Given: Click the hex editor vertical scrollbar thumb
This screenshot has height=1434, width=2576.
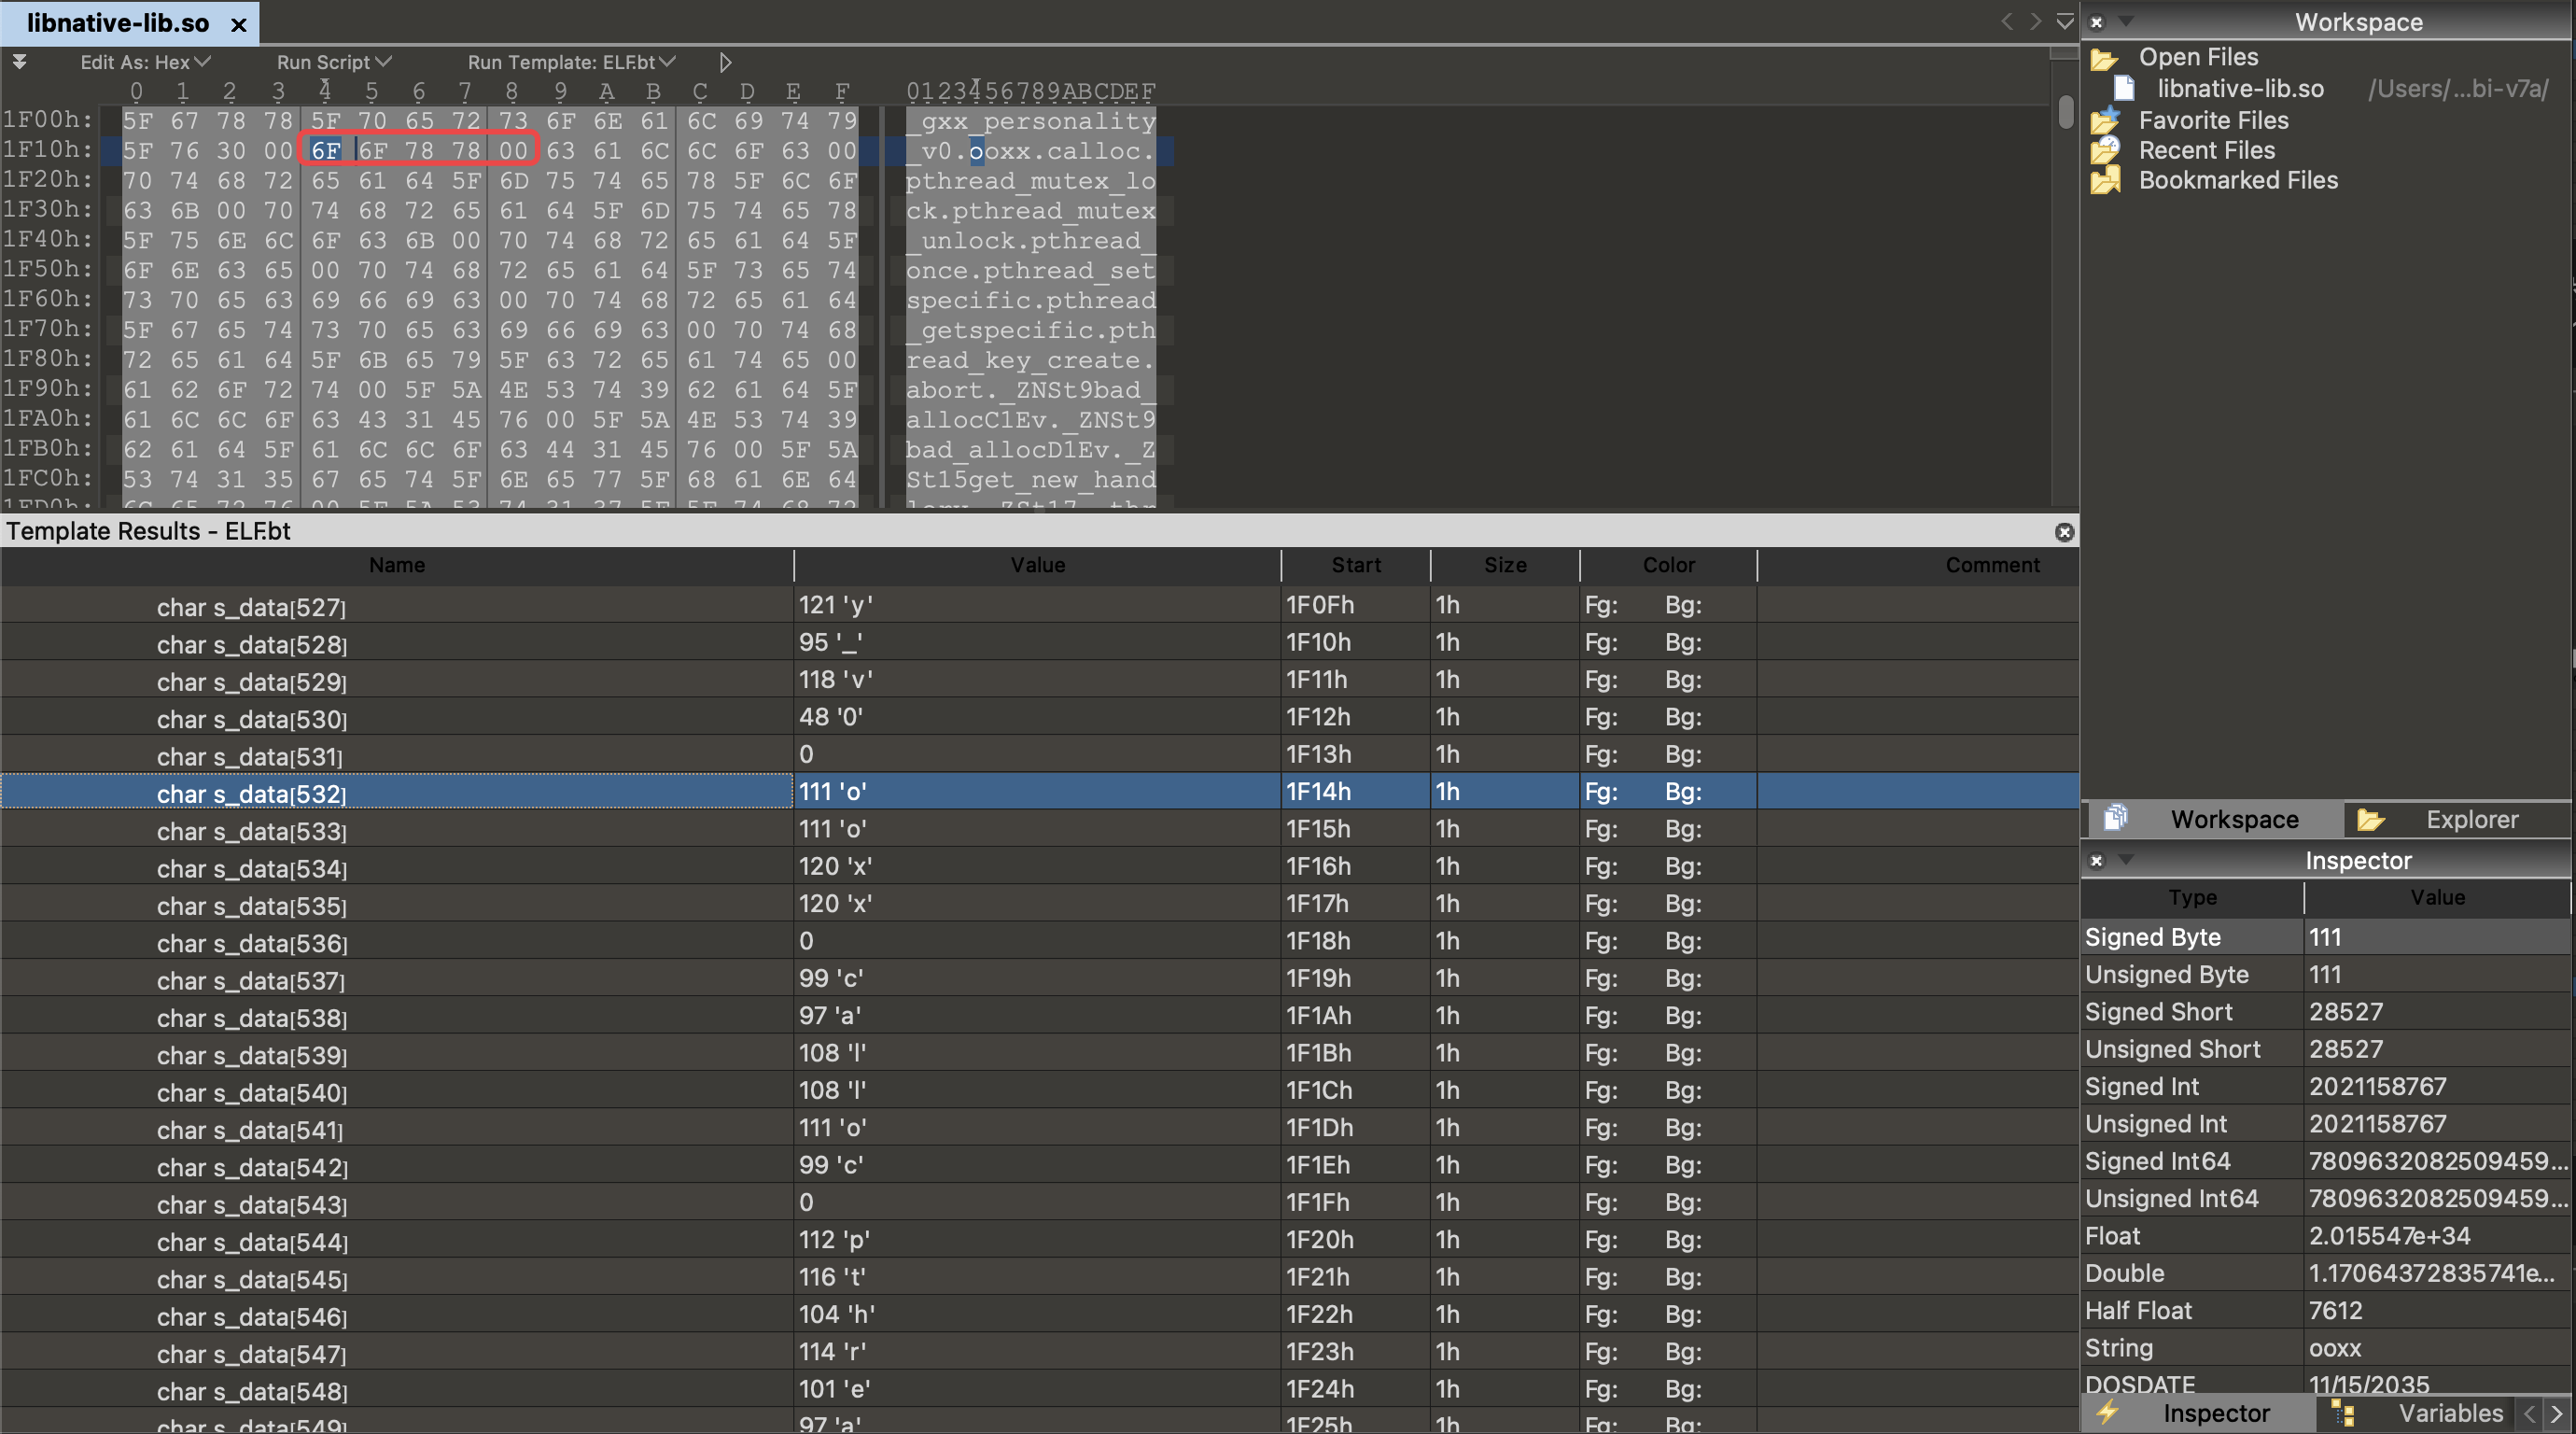Looking at the screenshot, I should 2066,111.
